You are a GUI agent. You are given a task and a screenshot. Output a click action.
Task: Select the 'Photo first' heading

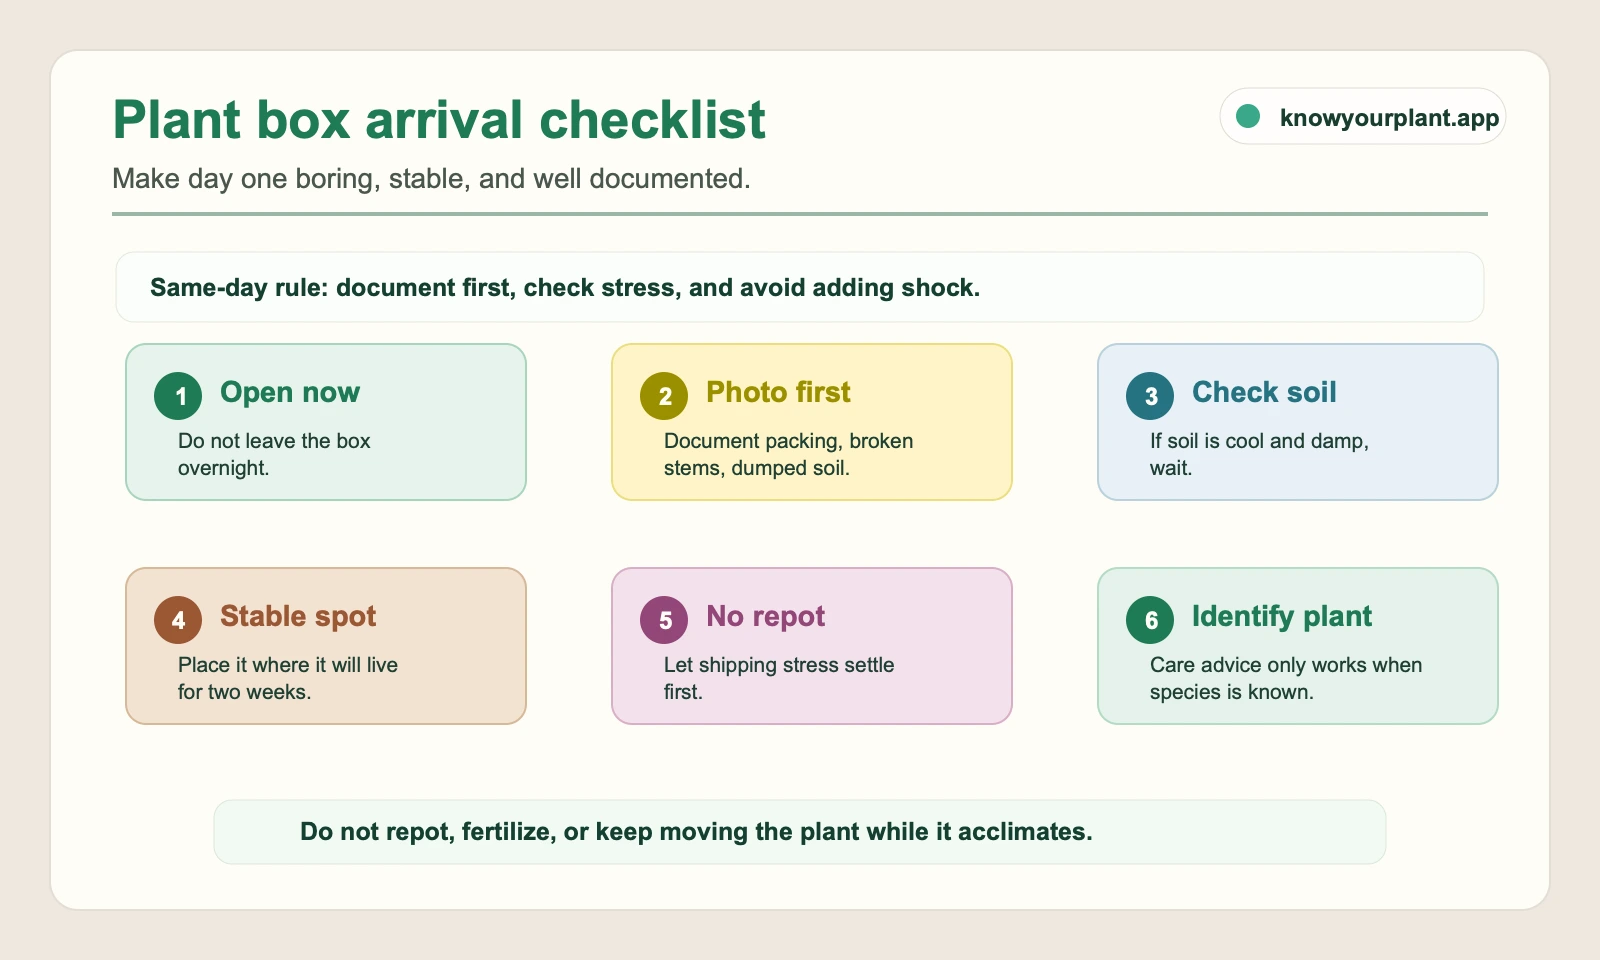coord(778,392)
